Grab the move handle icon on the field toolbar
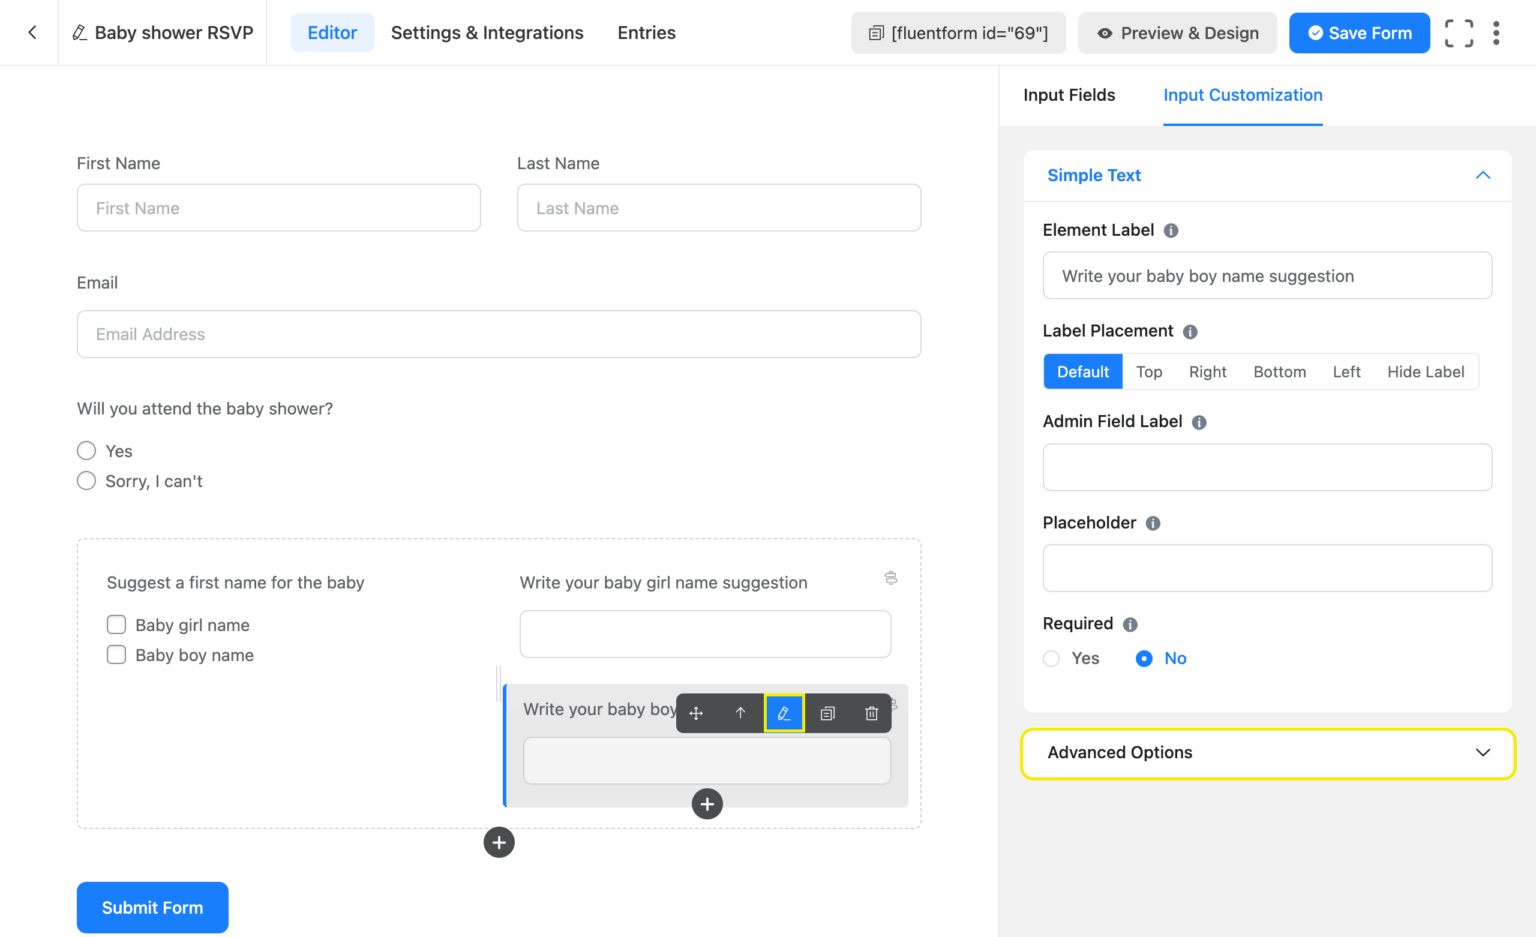This screenshot has width=1536, height=937. [x=695, y=713]
